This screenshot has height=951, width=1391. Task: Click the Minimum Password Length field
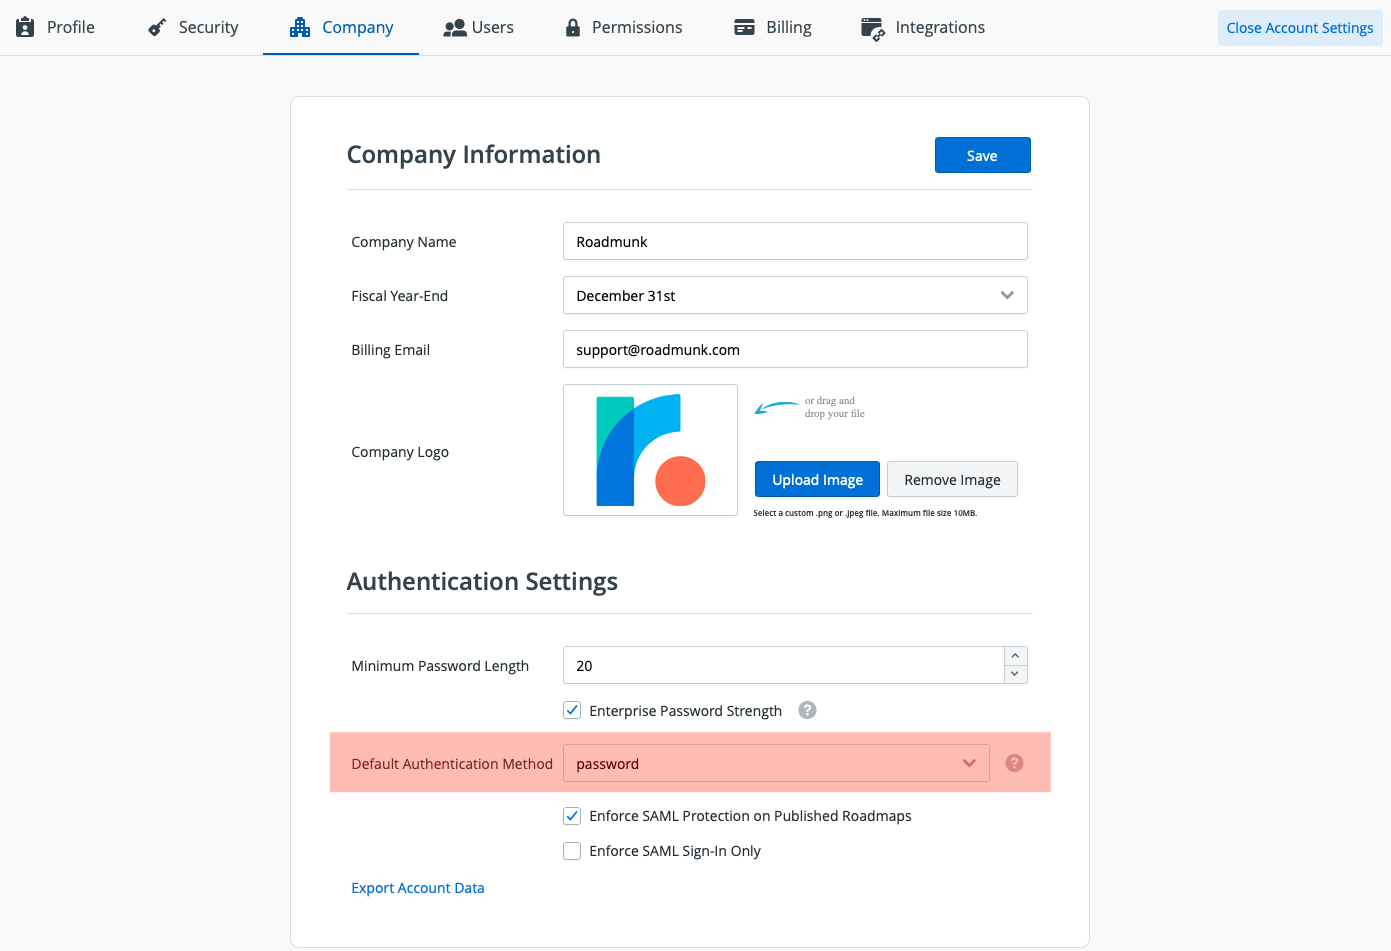[x=783, y=665]
